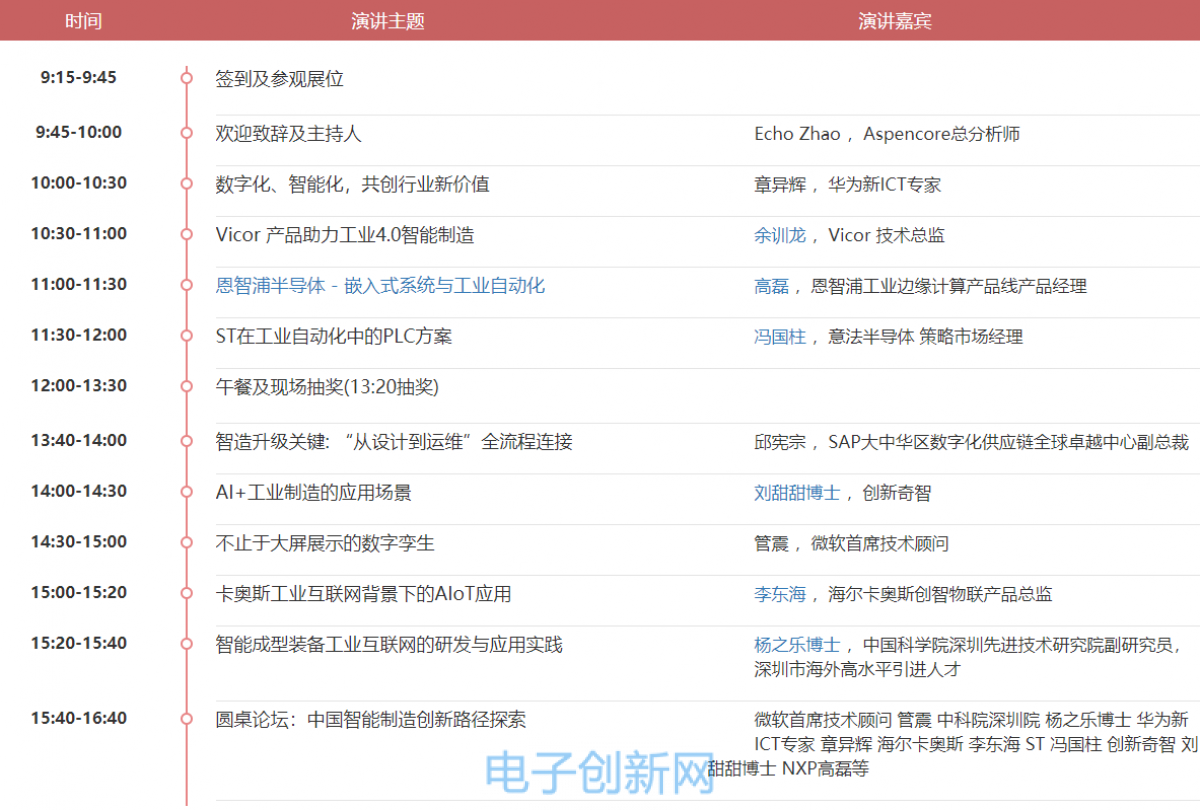Click the 15:00-15:20 time cell

[78, 592]
